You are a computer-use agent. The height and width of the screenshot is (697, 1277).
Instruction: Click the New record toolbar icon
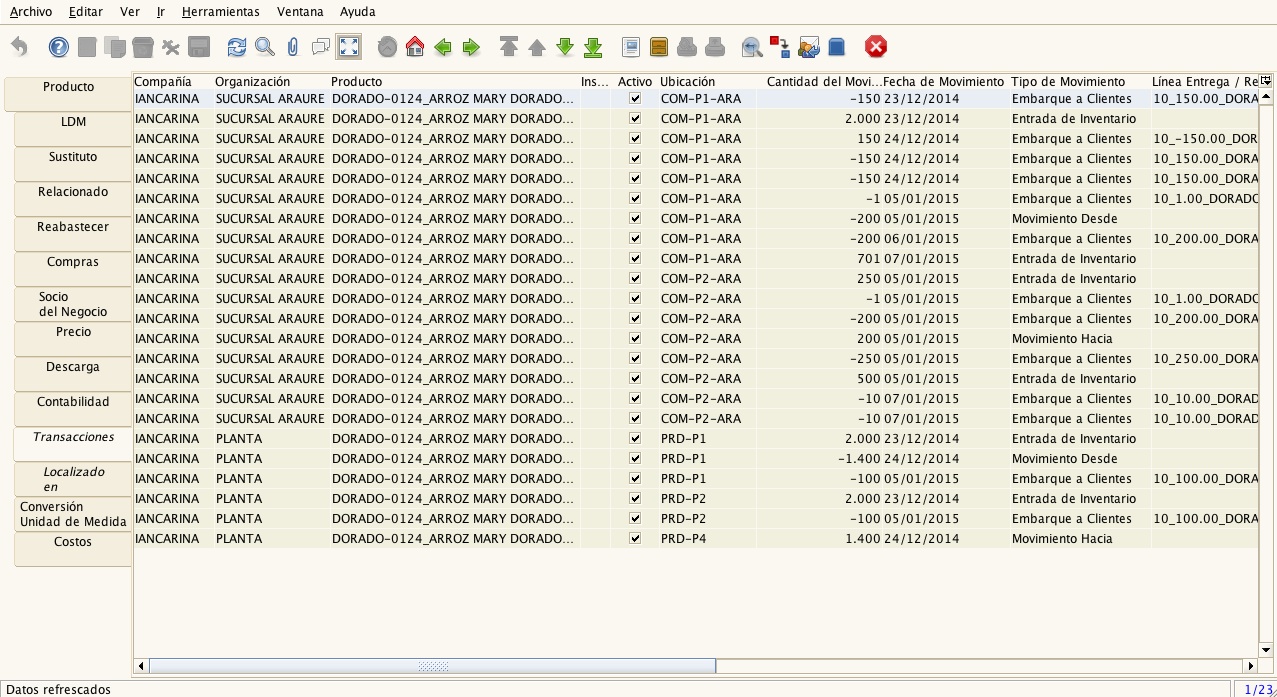click(87, 47)
